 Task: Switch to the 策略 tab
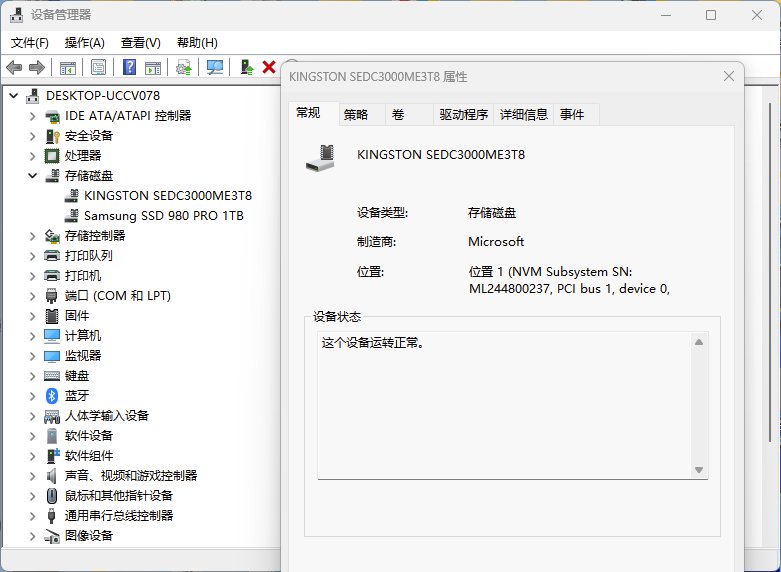coord(362,115)
